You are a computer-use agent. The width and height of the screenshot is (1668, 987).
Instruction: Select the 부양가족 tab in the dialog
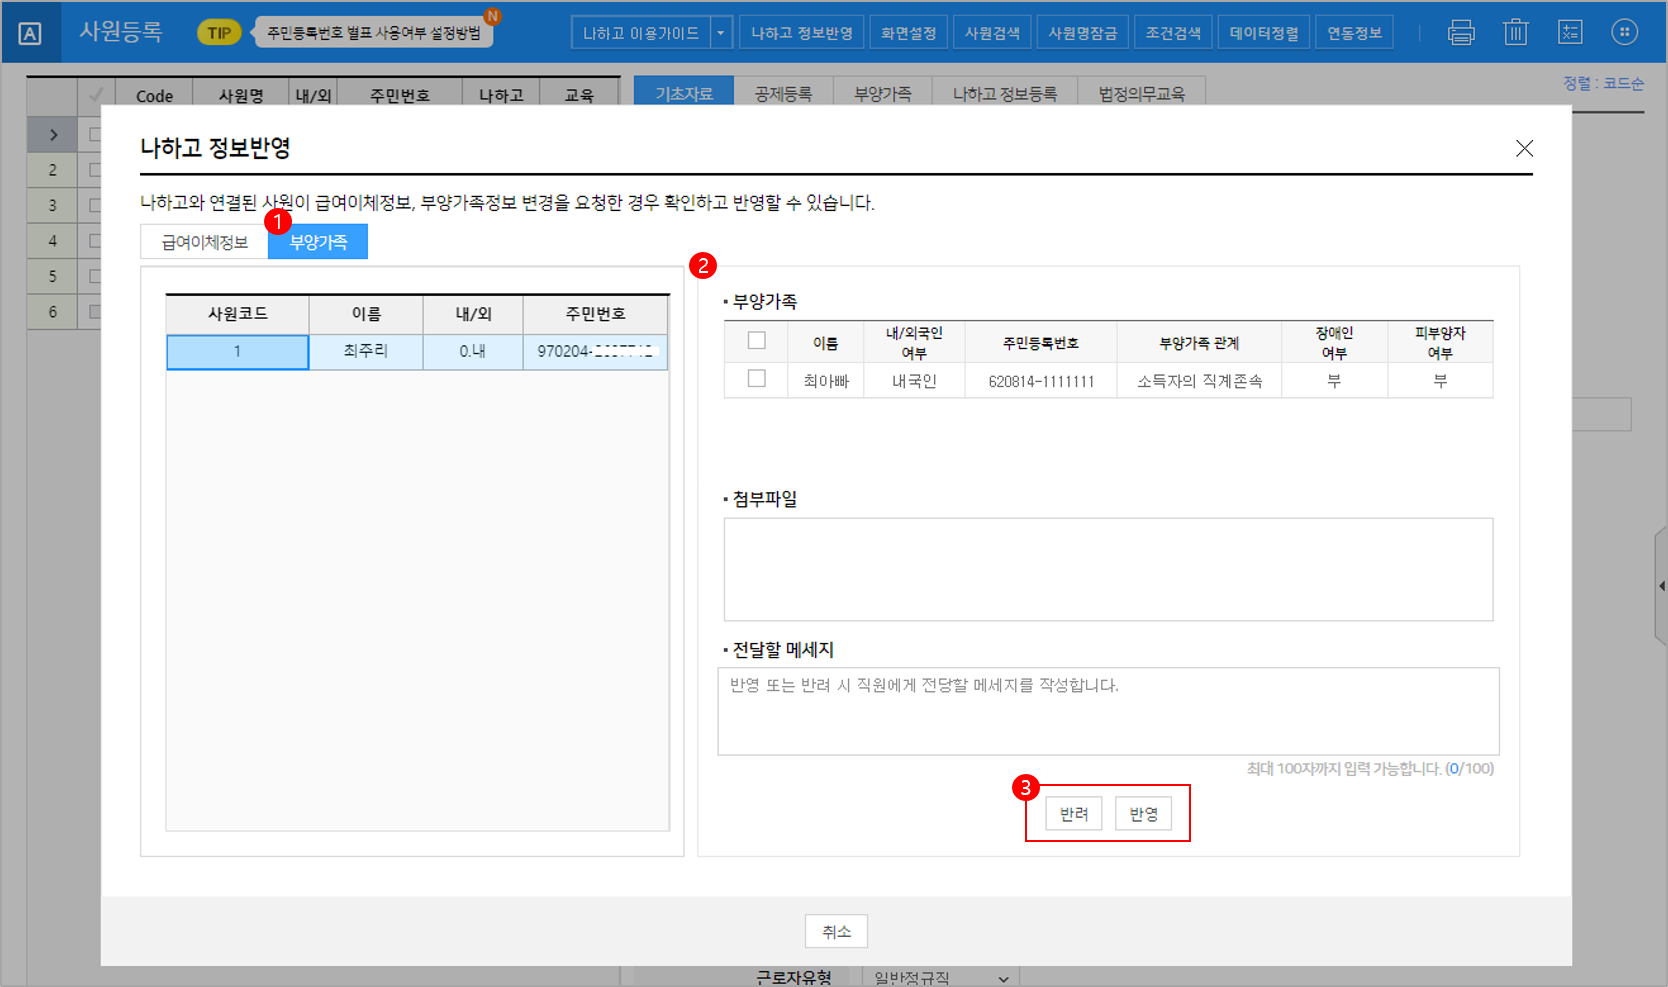318,242
